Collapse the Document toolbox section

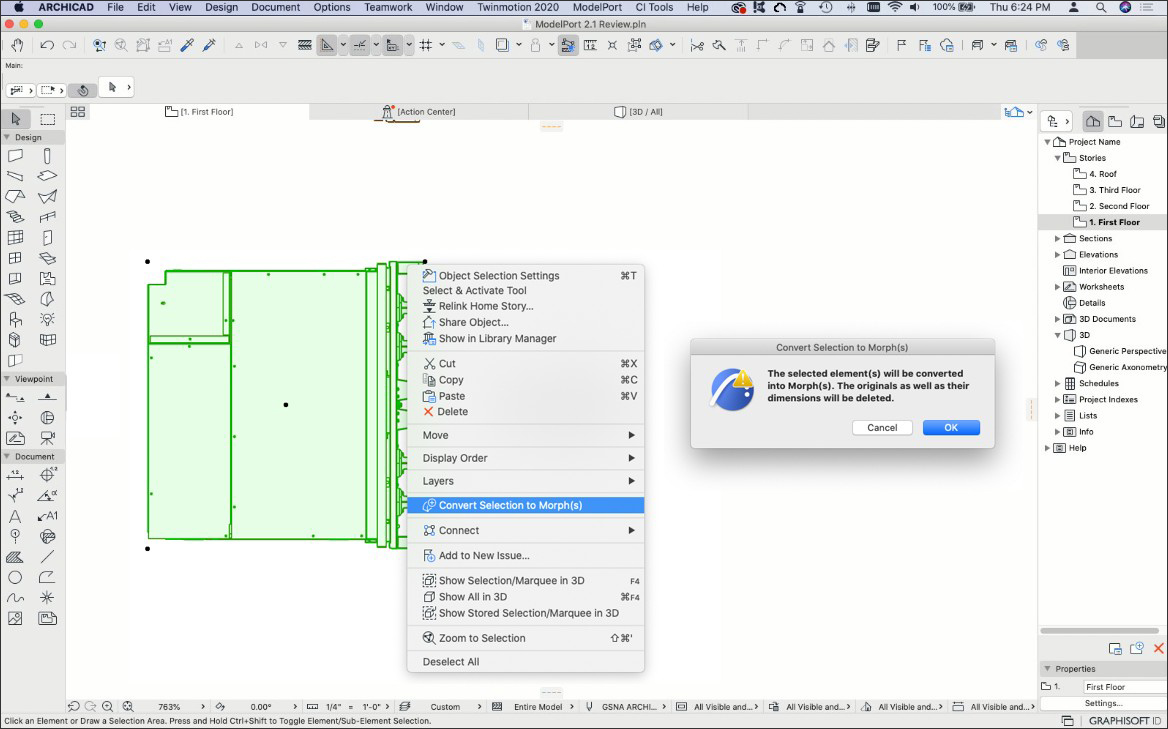click(7, 456)
